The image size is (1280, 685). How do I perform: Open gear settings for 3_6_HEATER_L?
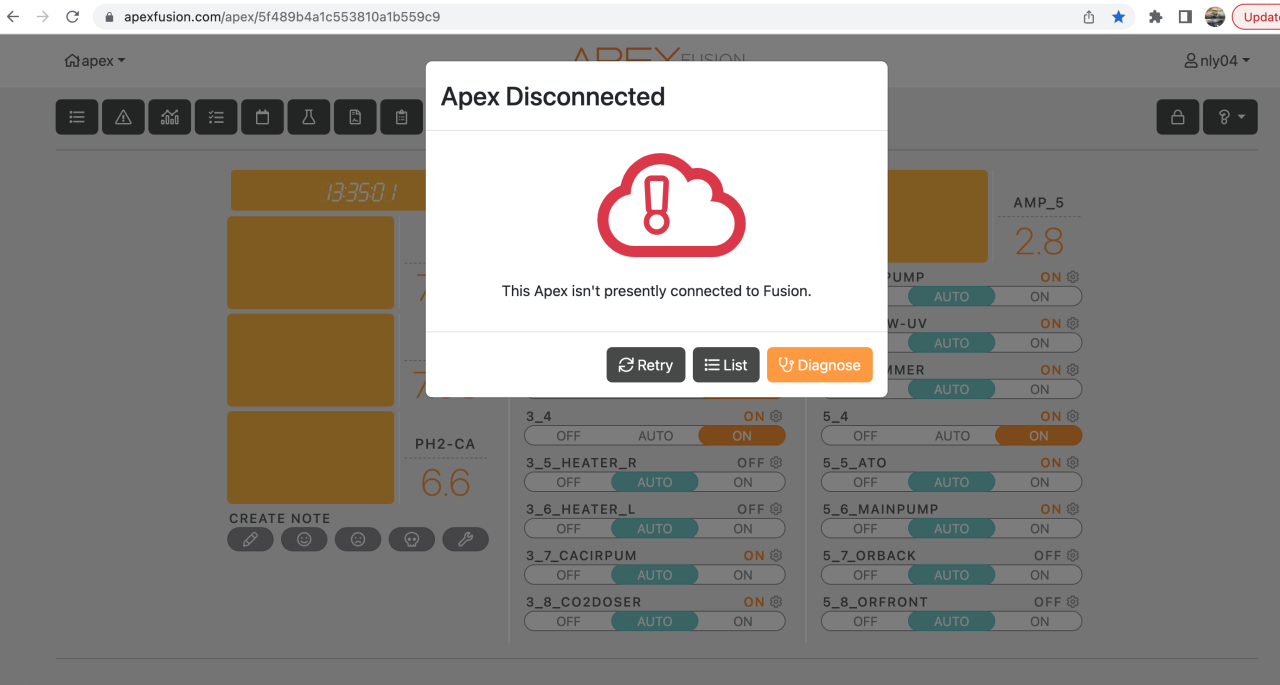(776, 509)
